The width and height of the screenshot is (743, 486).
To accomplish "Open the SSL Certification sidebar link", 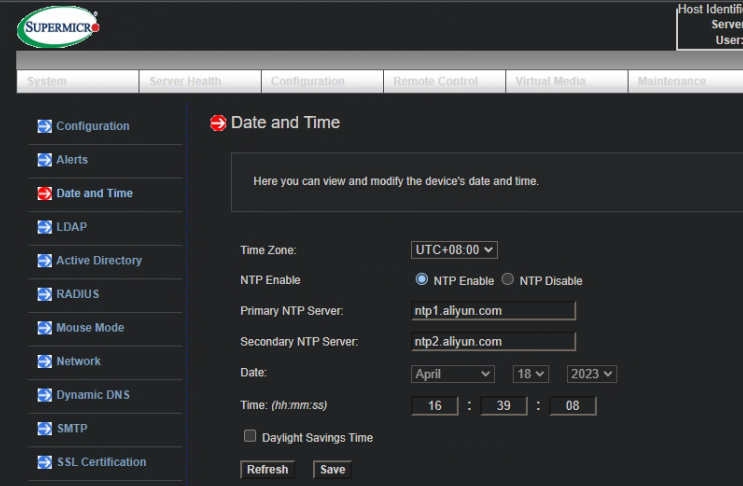I will tap(101, 462).
